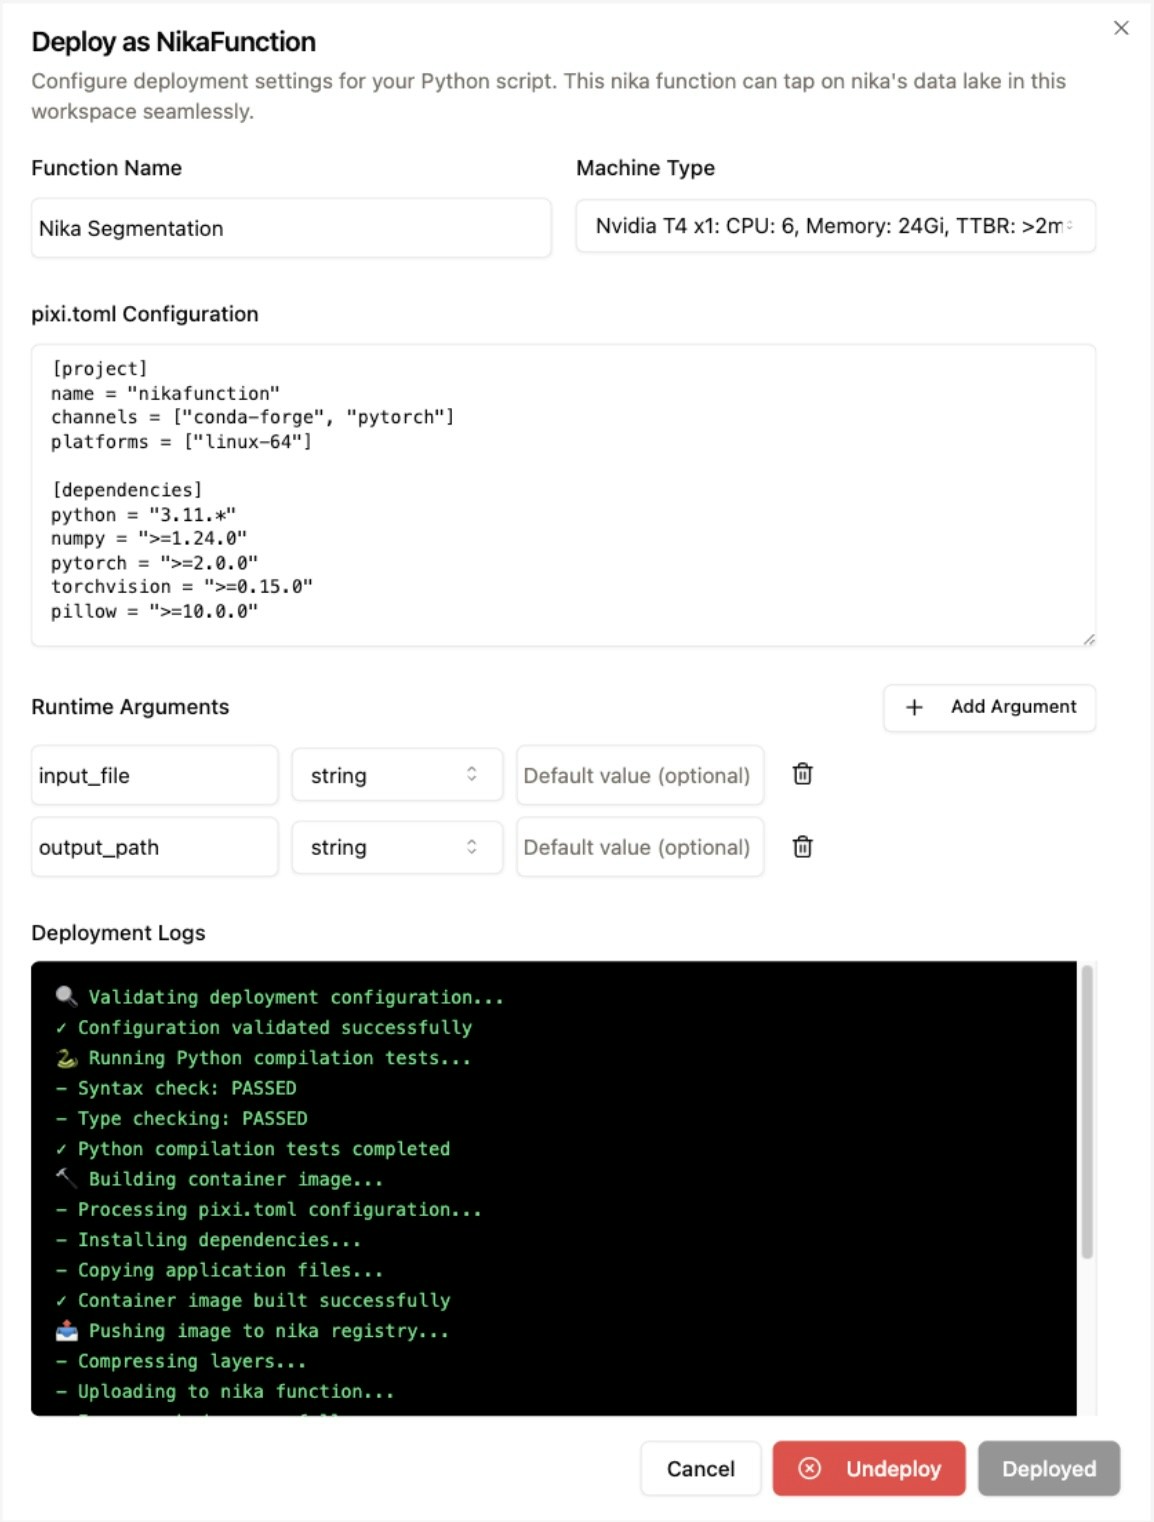Click the Function Name field showing Nika Segmentation

click(x=291, y=228)
